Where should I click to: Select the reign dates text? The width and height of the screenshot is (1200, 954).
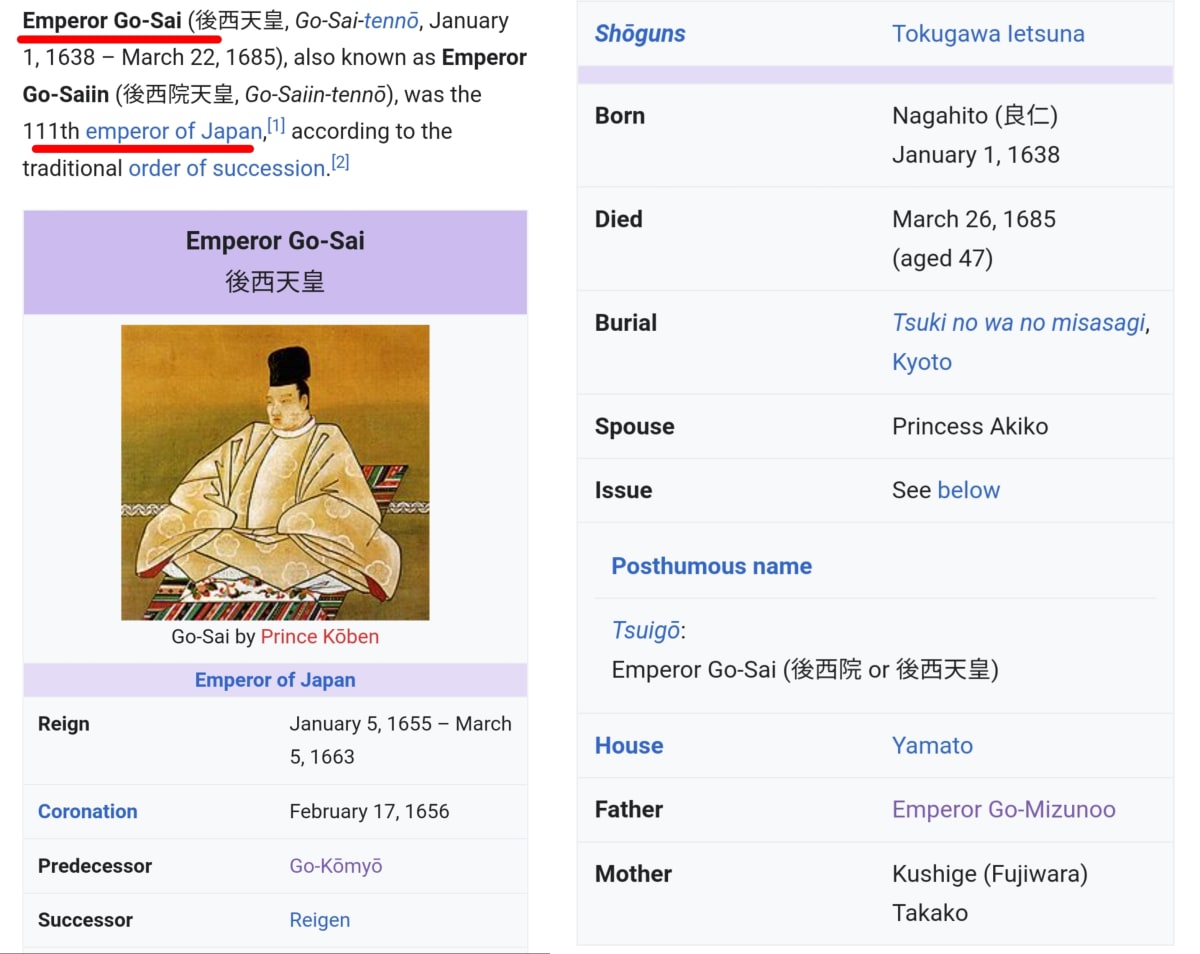coord(401,740)
